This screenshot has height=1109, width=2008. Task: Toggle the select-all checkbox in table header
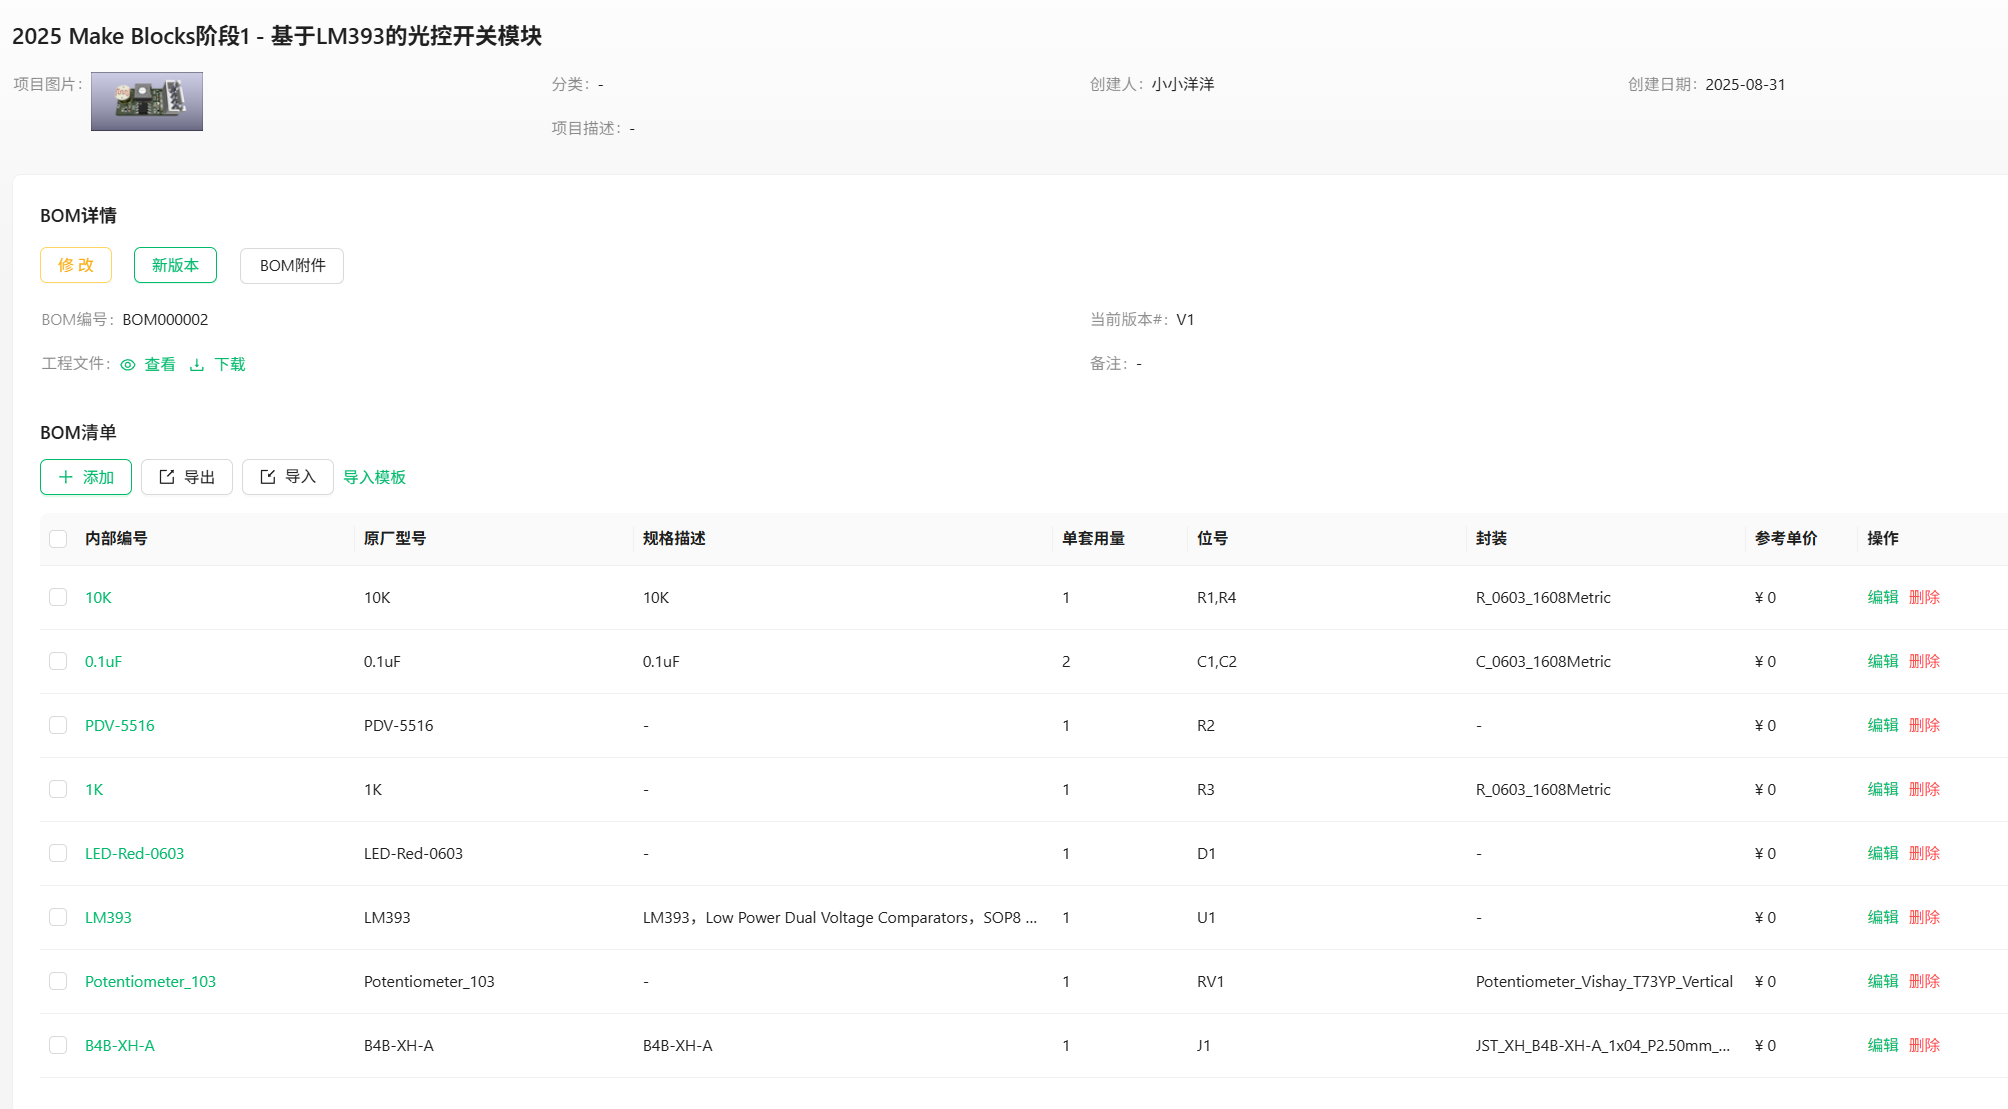tap(58, 539)
